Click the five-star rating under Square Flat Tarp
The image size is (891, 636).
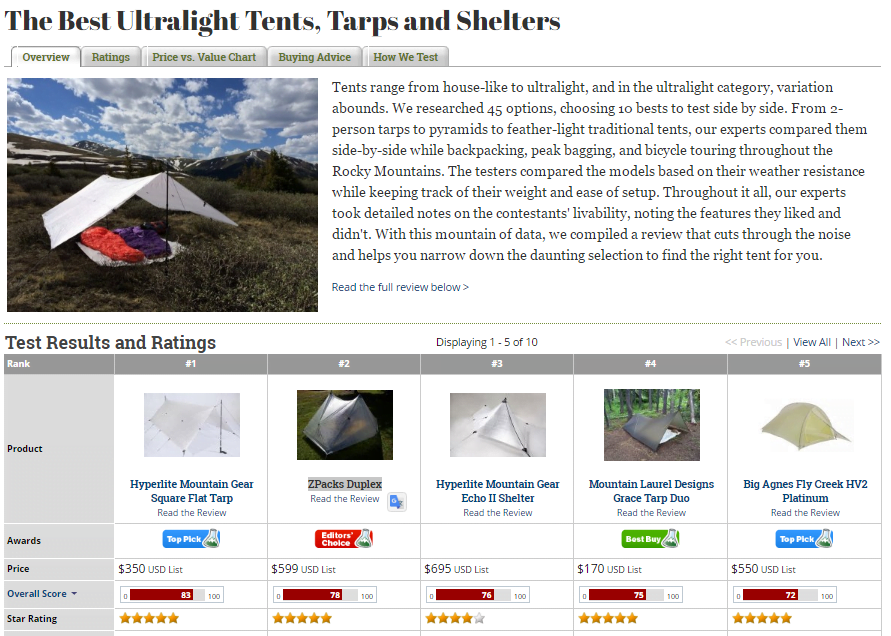coord(149,618)
